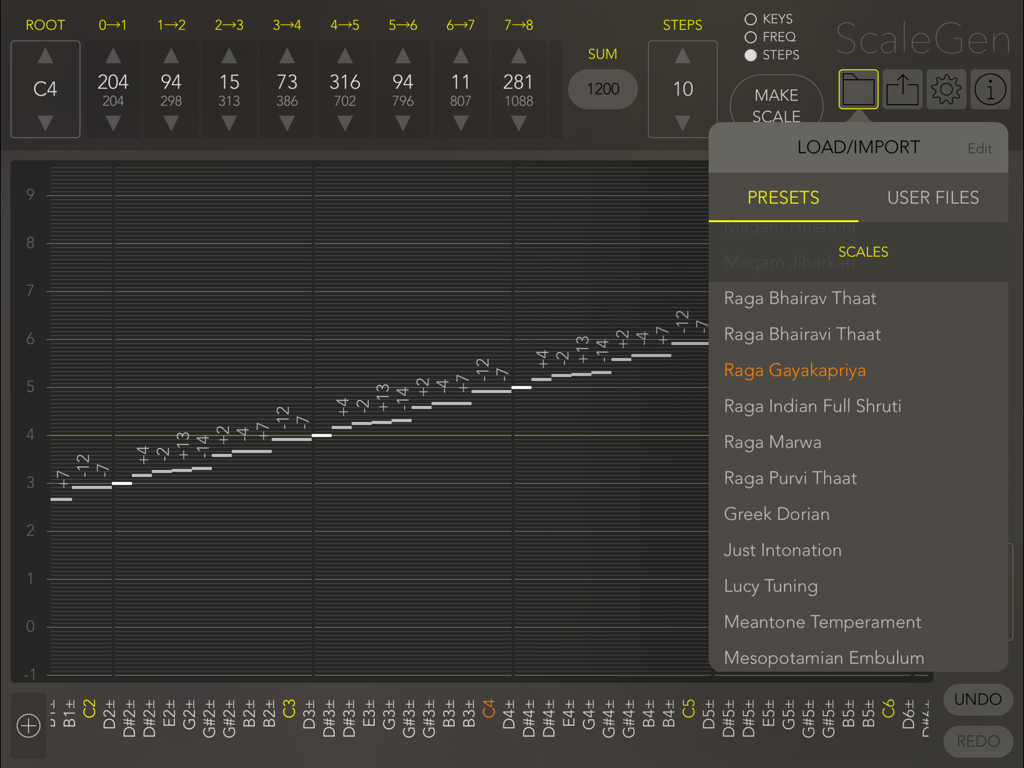Switch to the PRESETS tab
The image size is (1024, 768).
[x=783, y=197]
